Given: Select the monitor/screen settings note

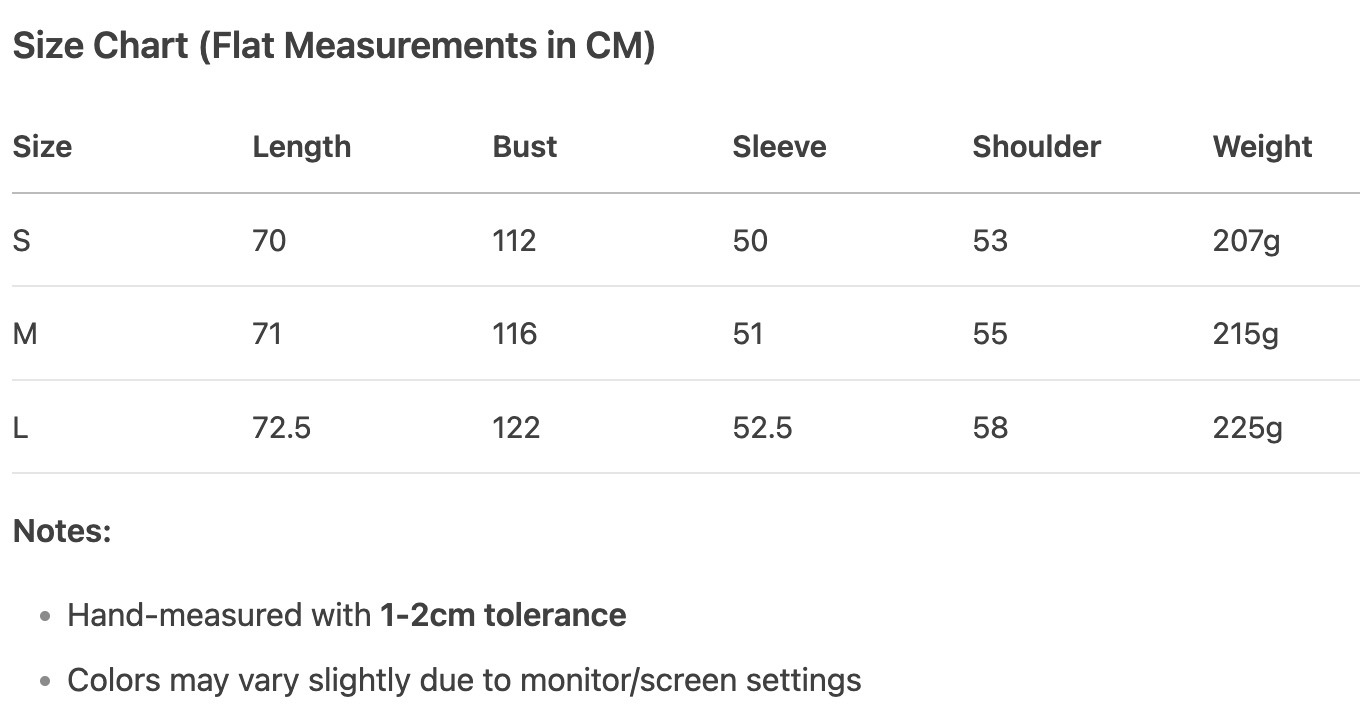Looking at the screenshot, I should [464, 681].
